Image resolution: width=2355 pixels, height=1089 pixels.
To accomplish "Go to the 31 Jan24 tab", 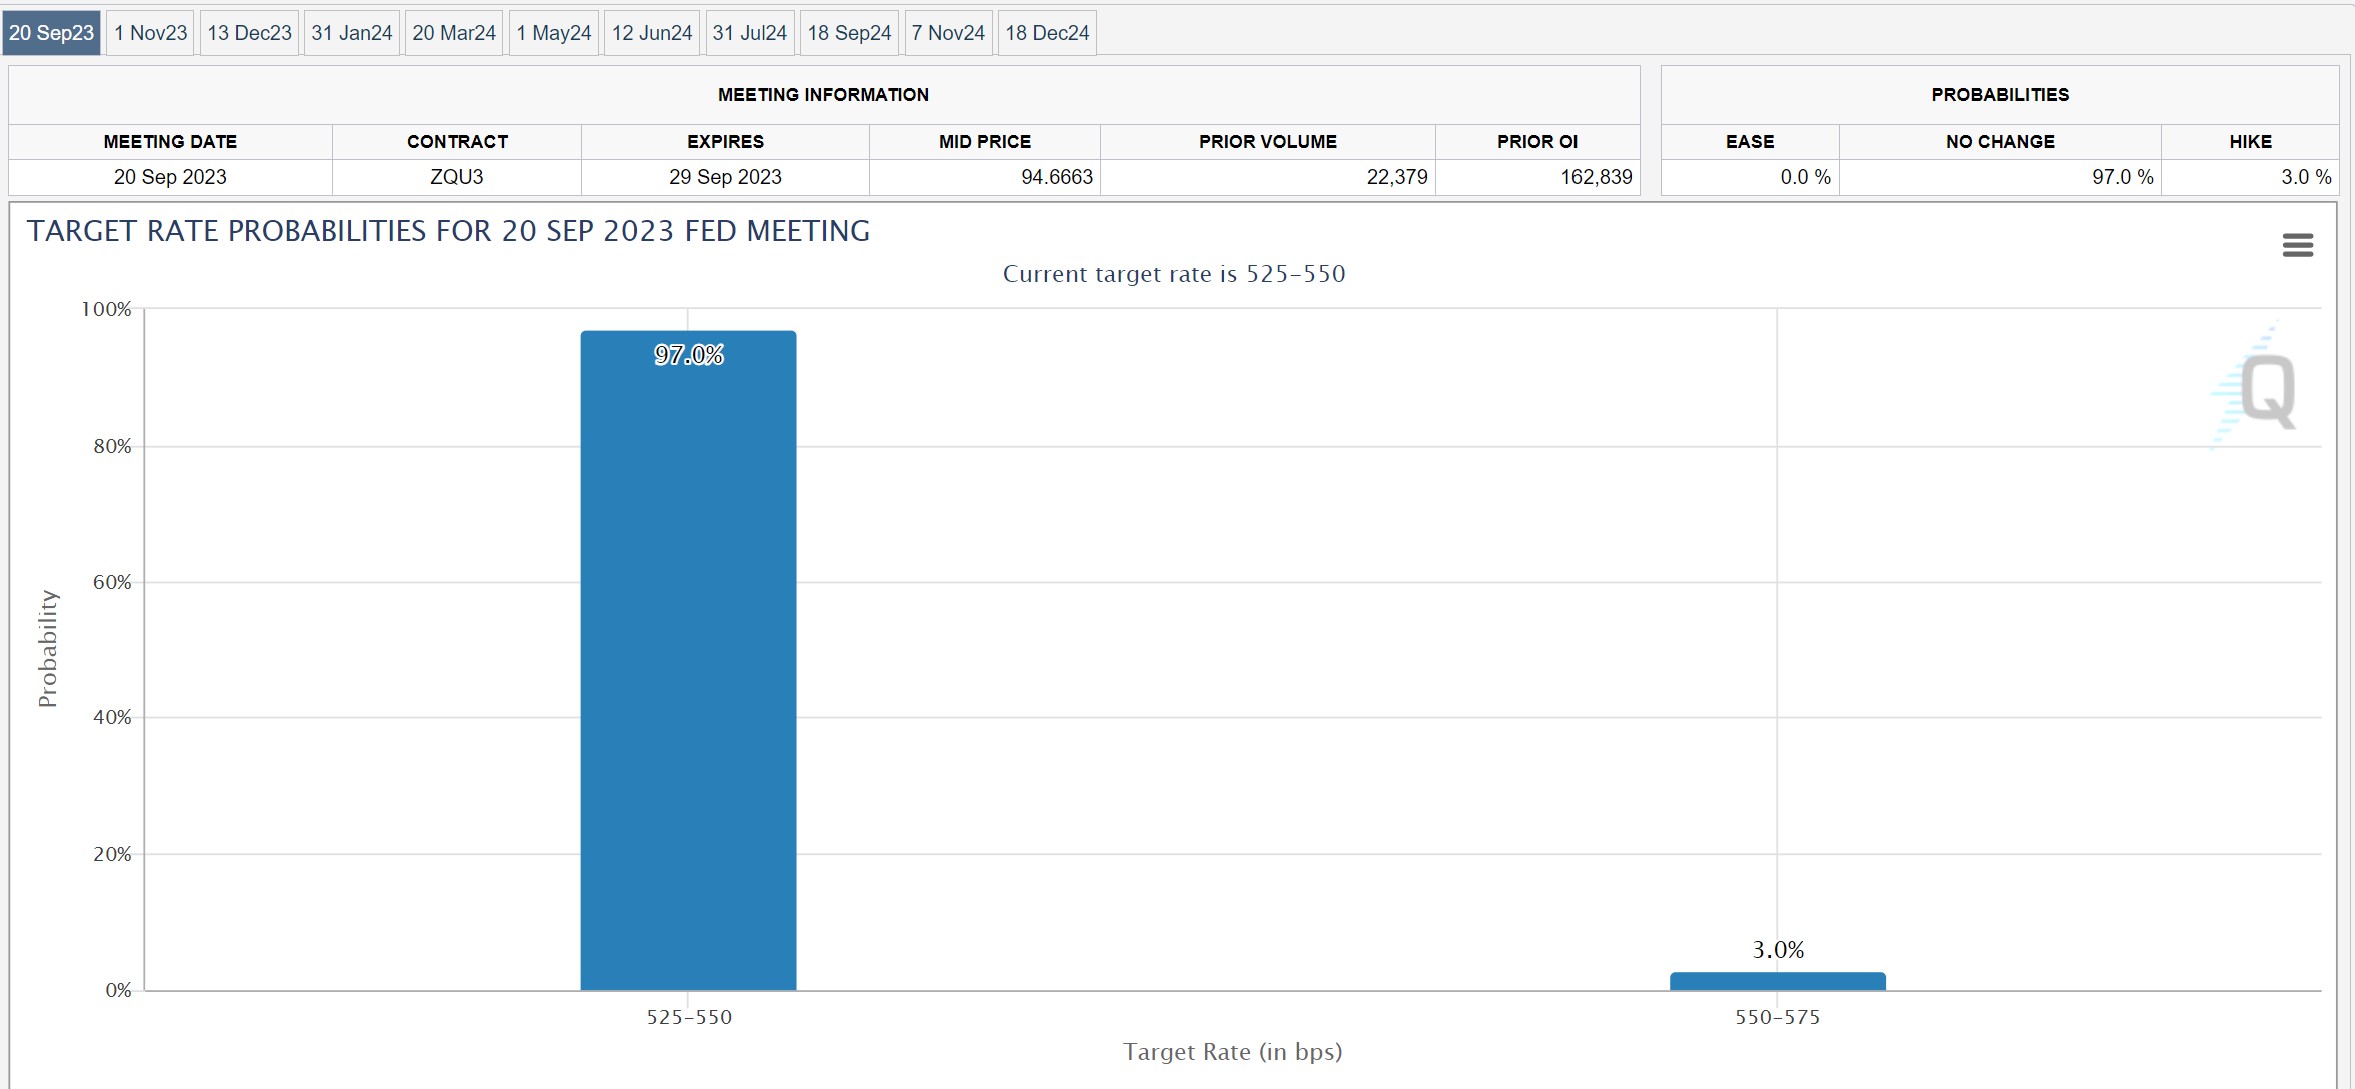I will pyautogui.click(x=351, y=33).
